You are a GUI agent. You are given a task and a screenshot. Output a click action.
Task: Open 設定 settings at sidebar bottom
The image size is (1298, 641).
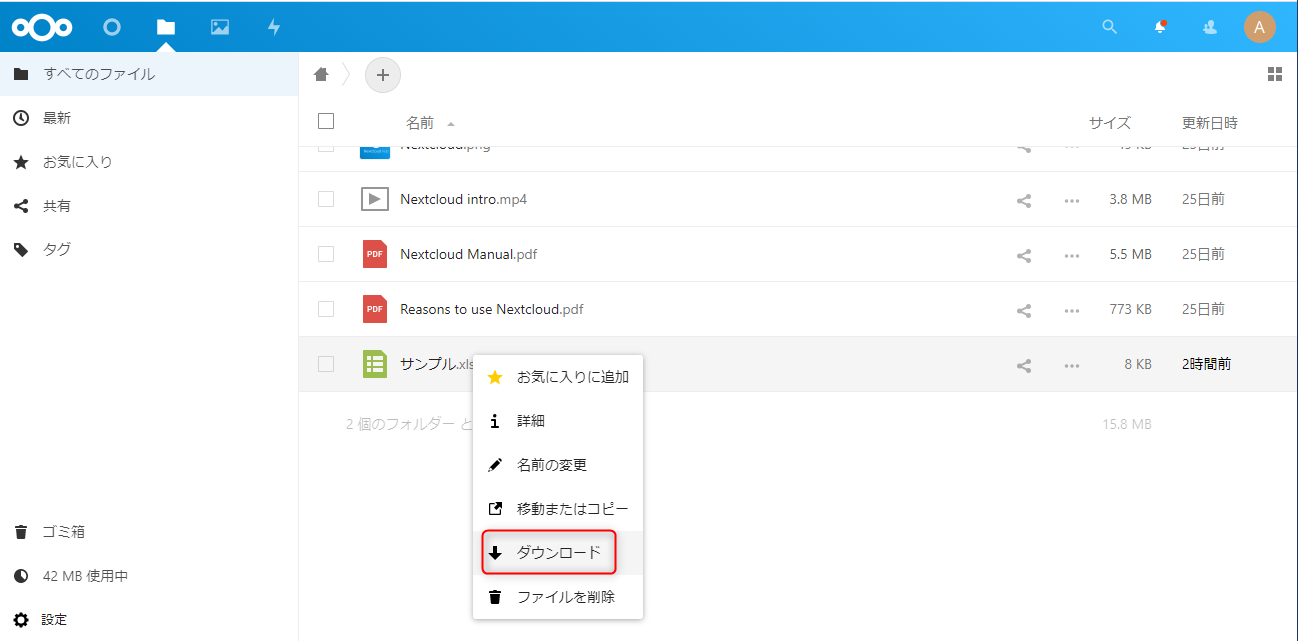[x=149, y=620]
